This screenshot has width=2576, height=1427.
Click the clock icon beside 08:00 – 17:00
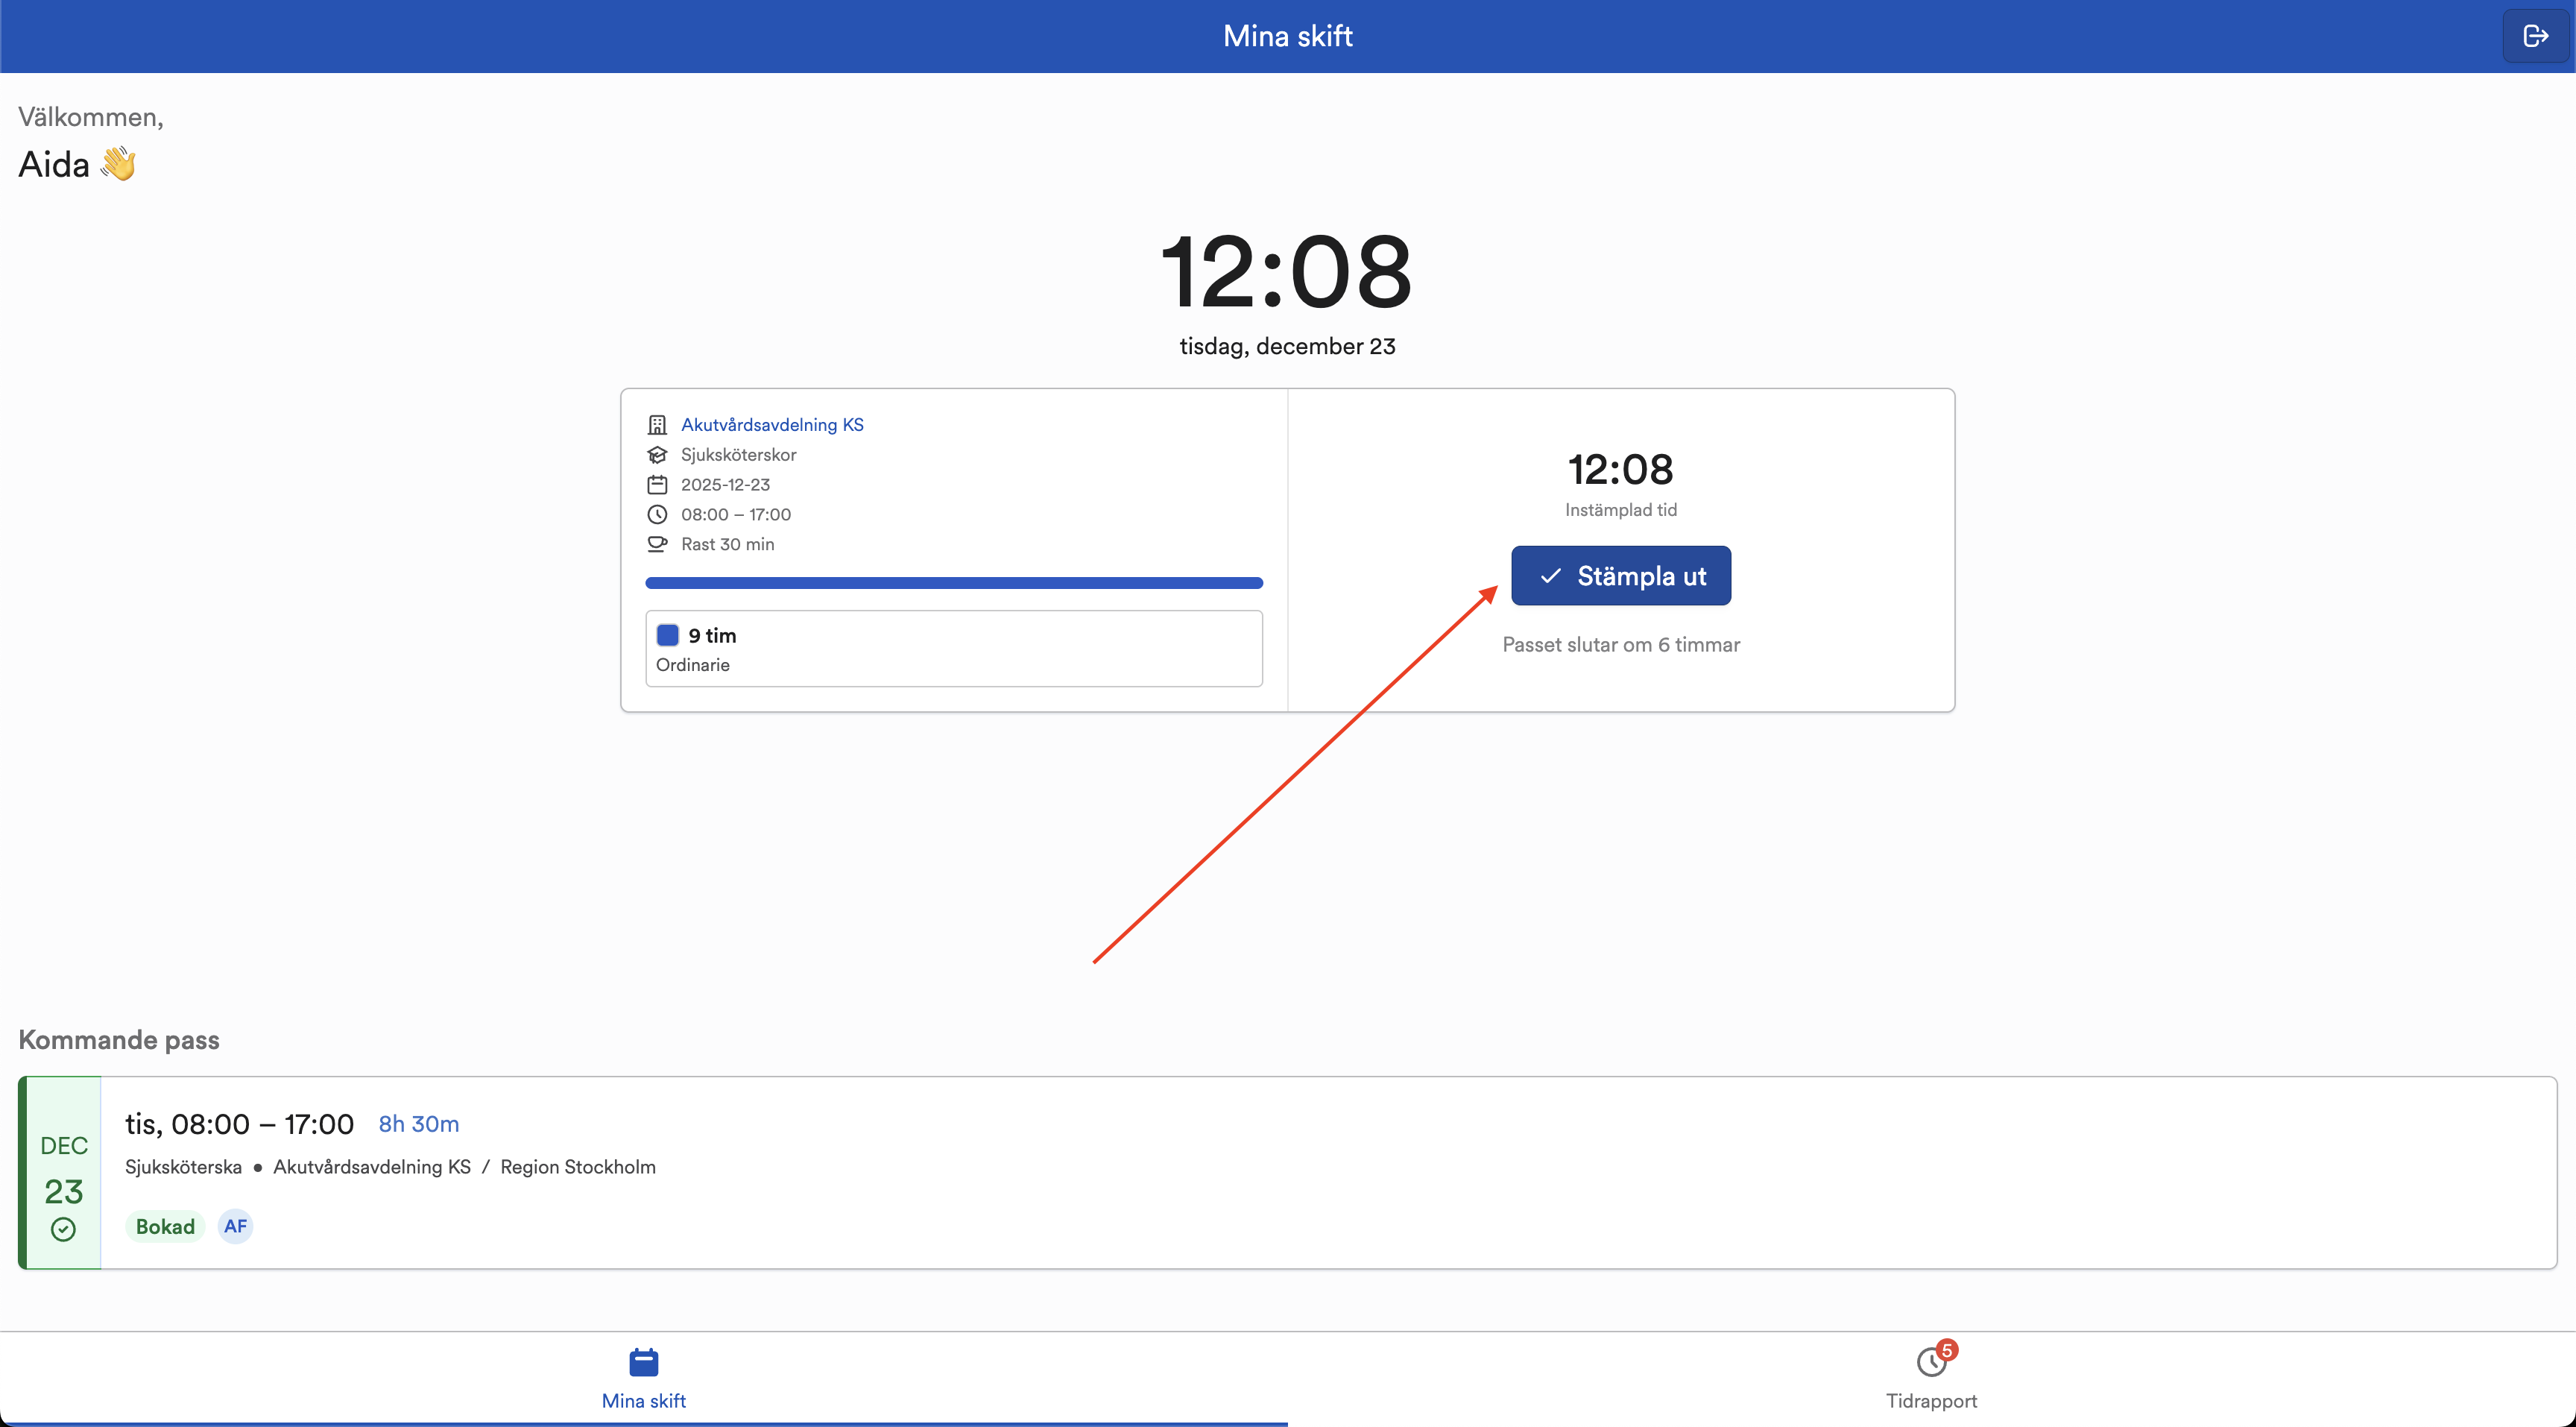coord(657,515)
